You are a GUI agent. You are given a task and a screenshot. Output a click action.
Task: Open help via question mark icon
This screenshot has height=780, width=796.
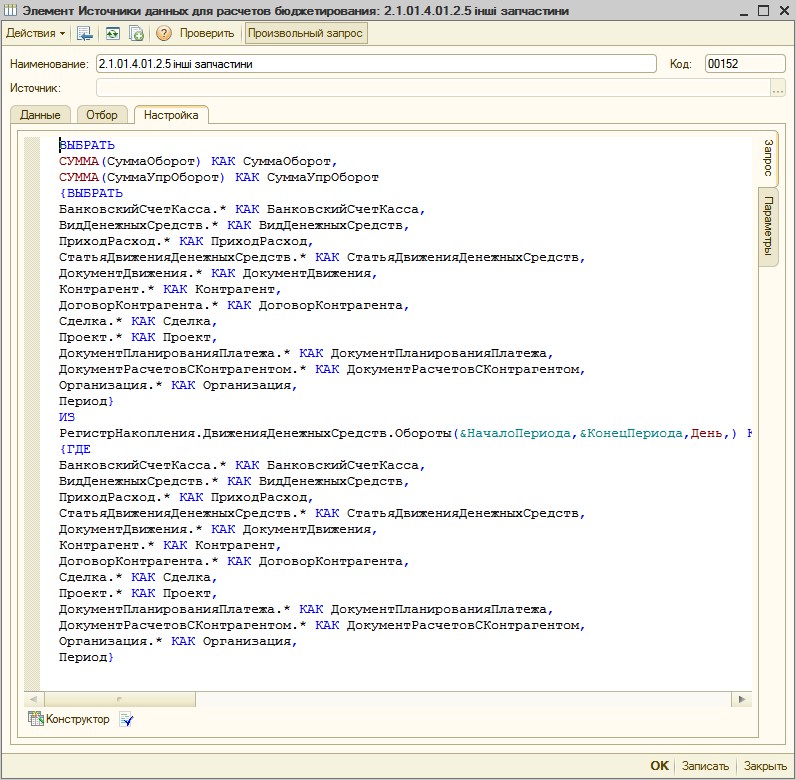click(x=164, y=33)
